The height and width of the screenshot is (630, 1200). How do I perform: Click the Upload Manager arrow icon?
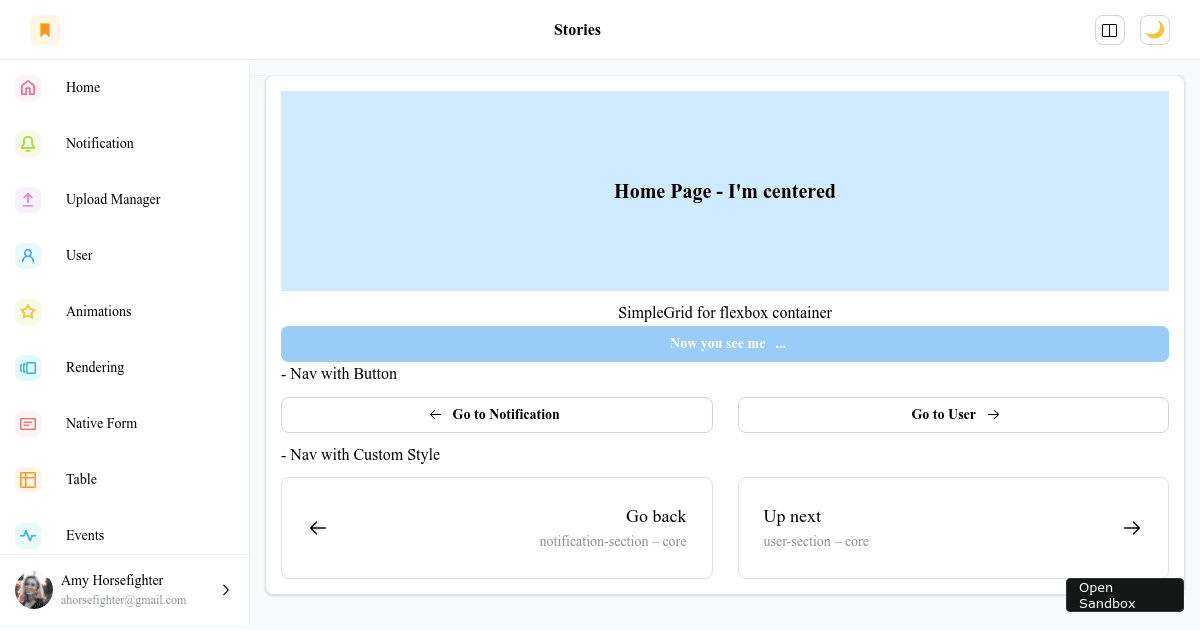[28, 199]
